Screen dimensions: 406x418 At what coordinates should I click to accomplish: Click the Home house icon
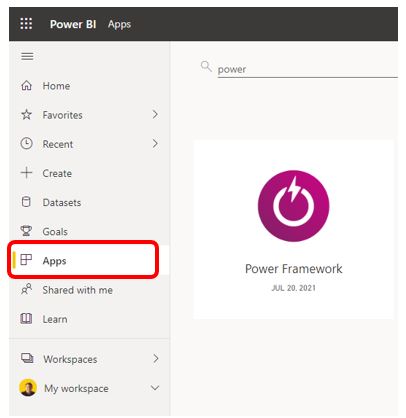click(x=27, y=86)
